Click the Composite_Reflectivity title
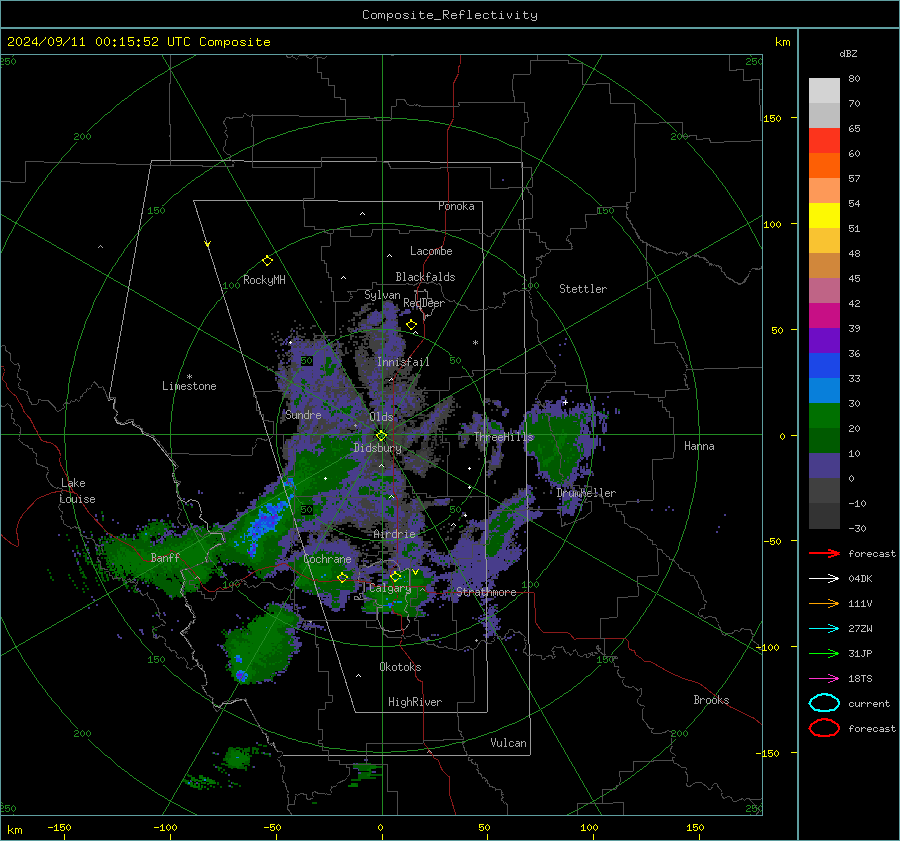 (x=449, y=15)
